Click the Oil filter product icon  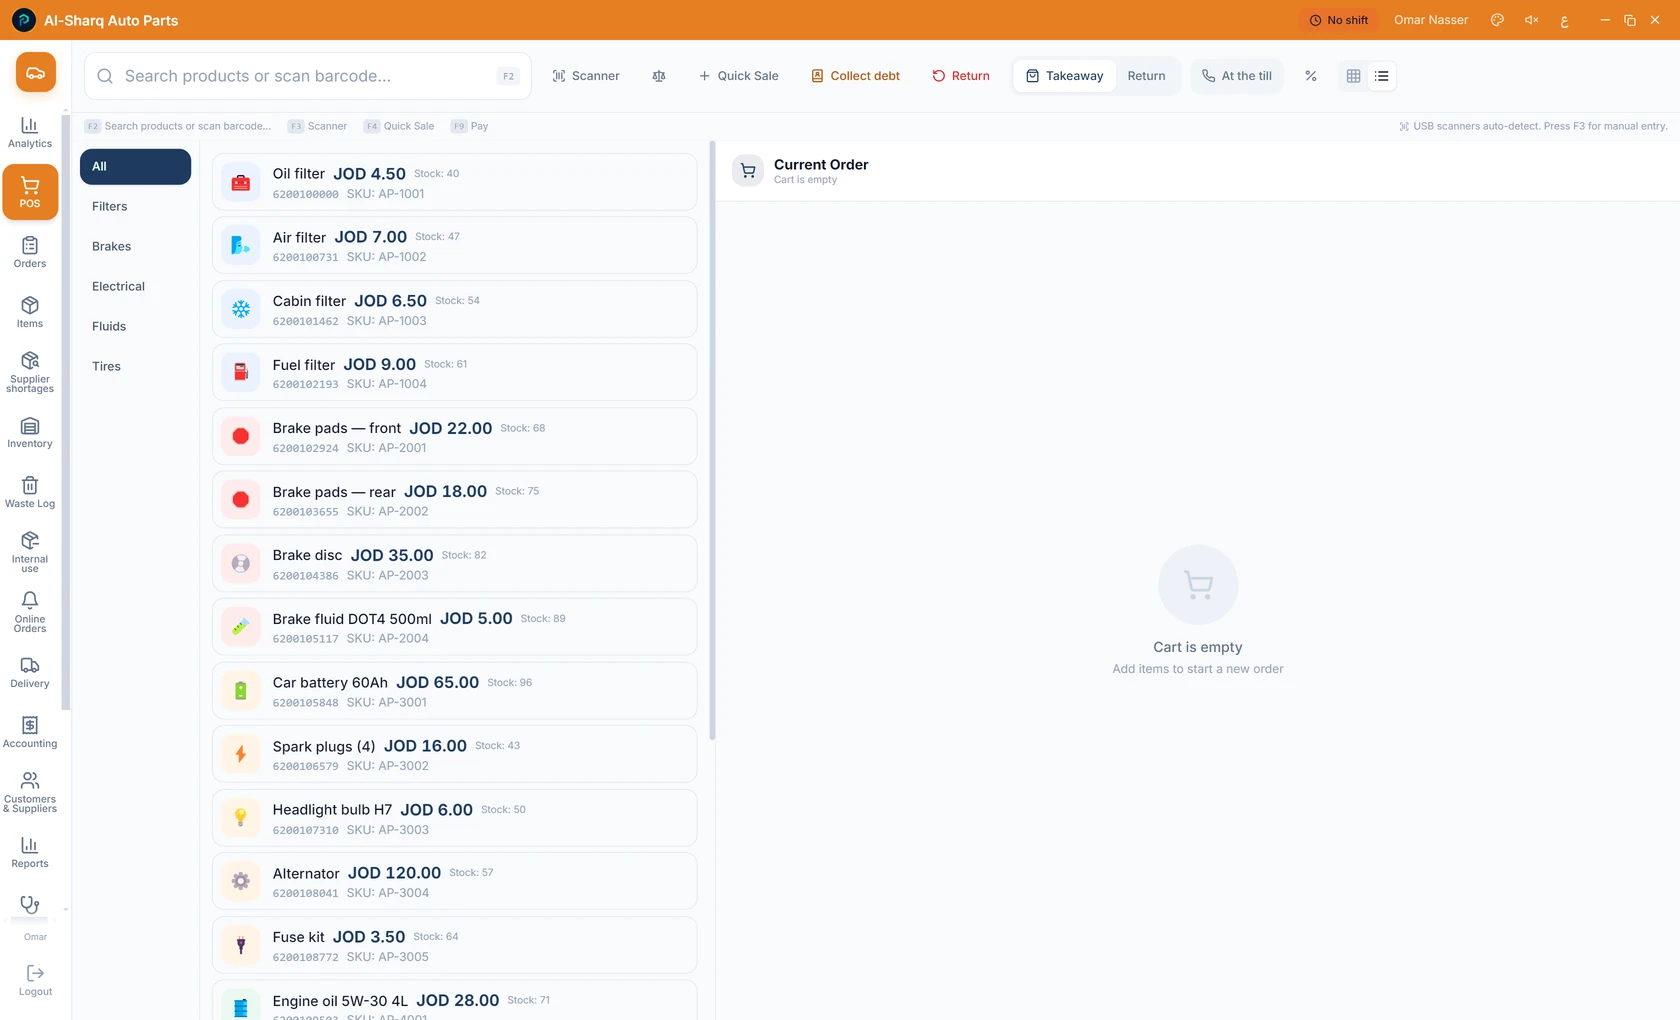tap(241, 183)
